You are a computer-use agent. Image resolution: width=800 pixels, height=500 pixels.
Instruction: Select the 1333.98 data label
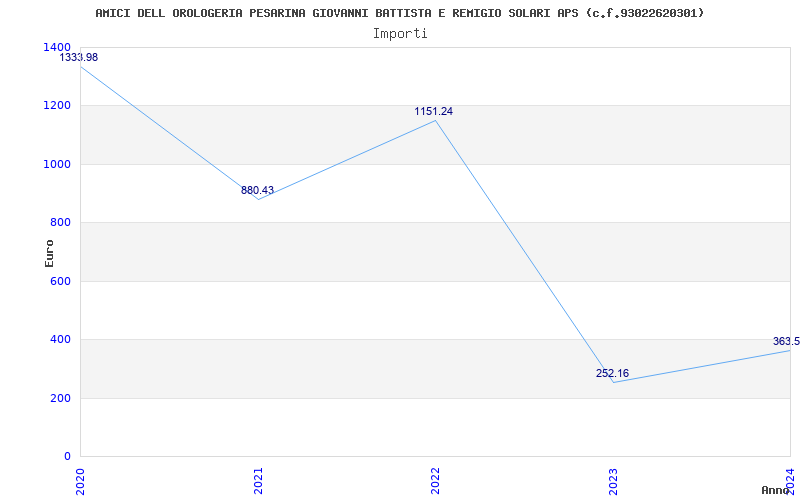click(79, 57)
